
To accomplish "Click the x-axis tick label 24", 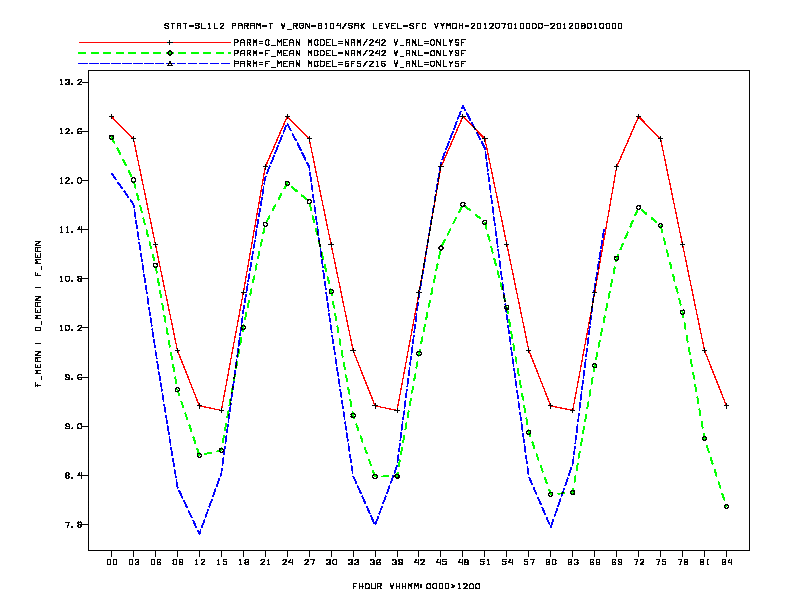I will coord(287,562).
